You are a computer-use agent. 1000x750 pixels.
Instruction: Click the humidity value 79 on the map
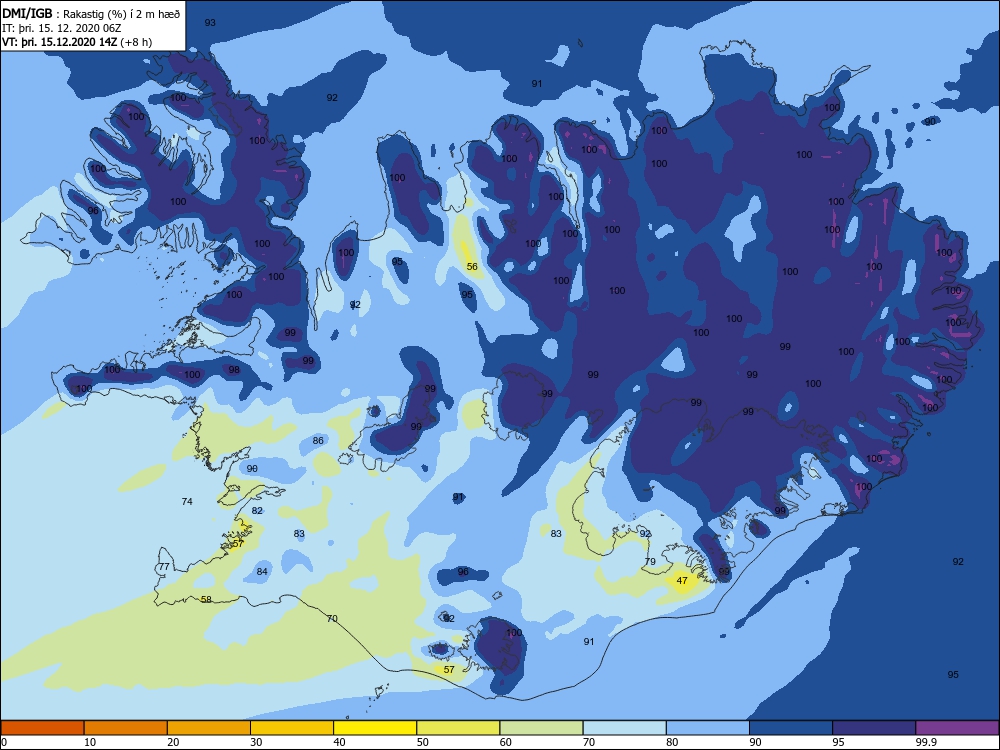(650, 561)
